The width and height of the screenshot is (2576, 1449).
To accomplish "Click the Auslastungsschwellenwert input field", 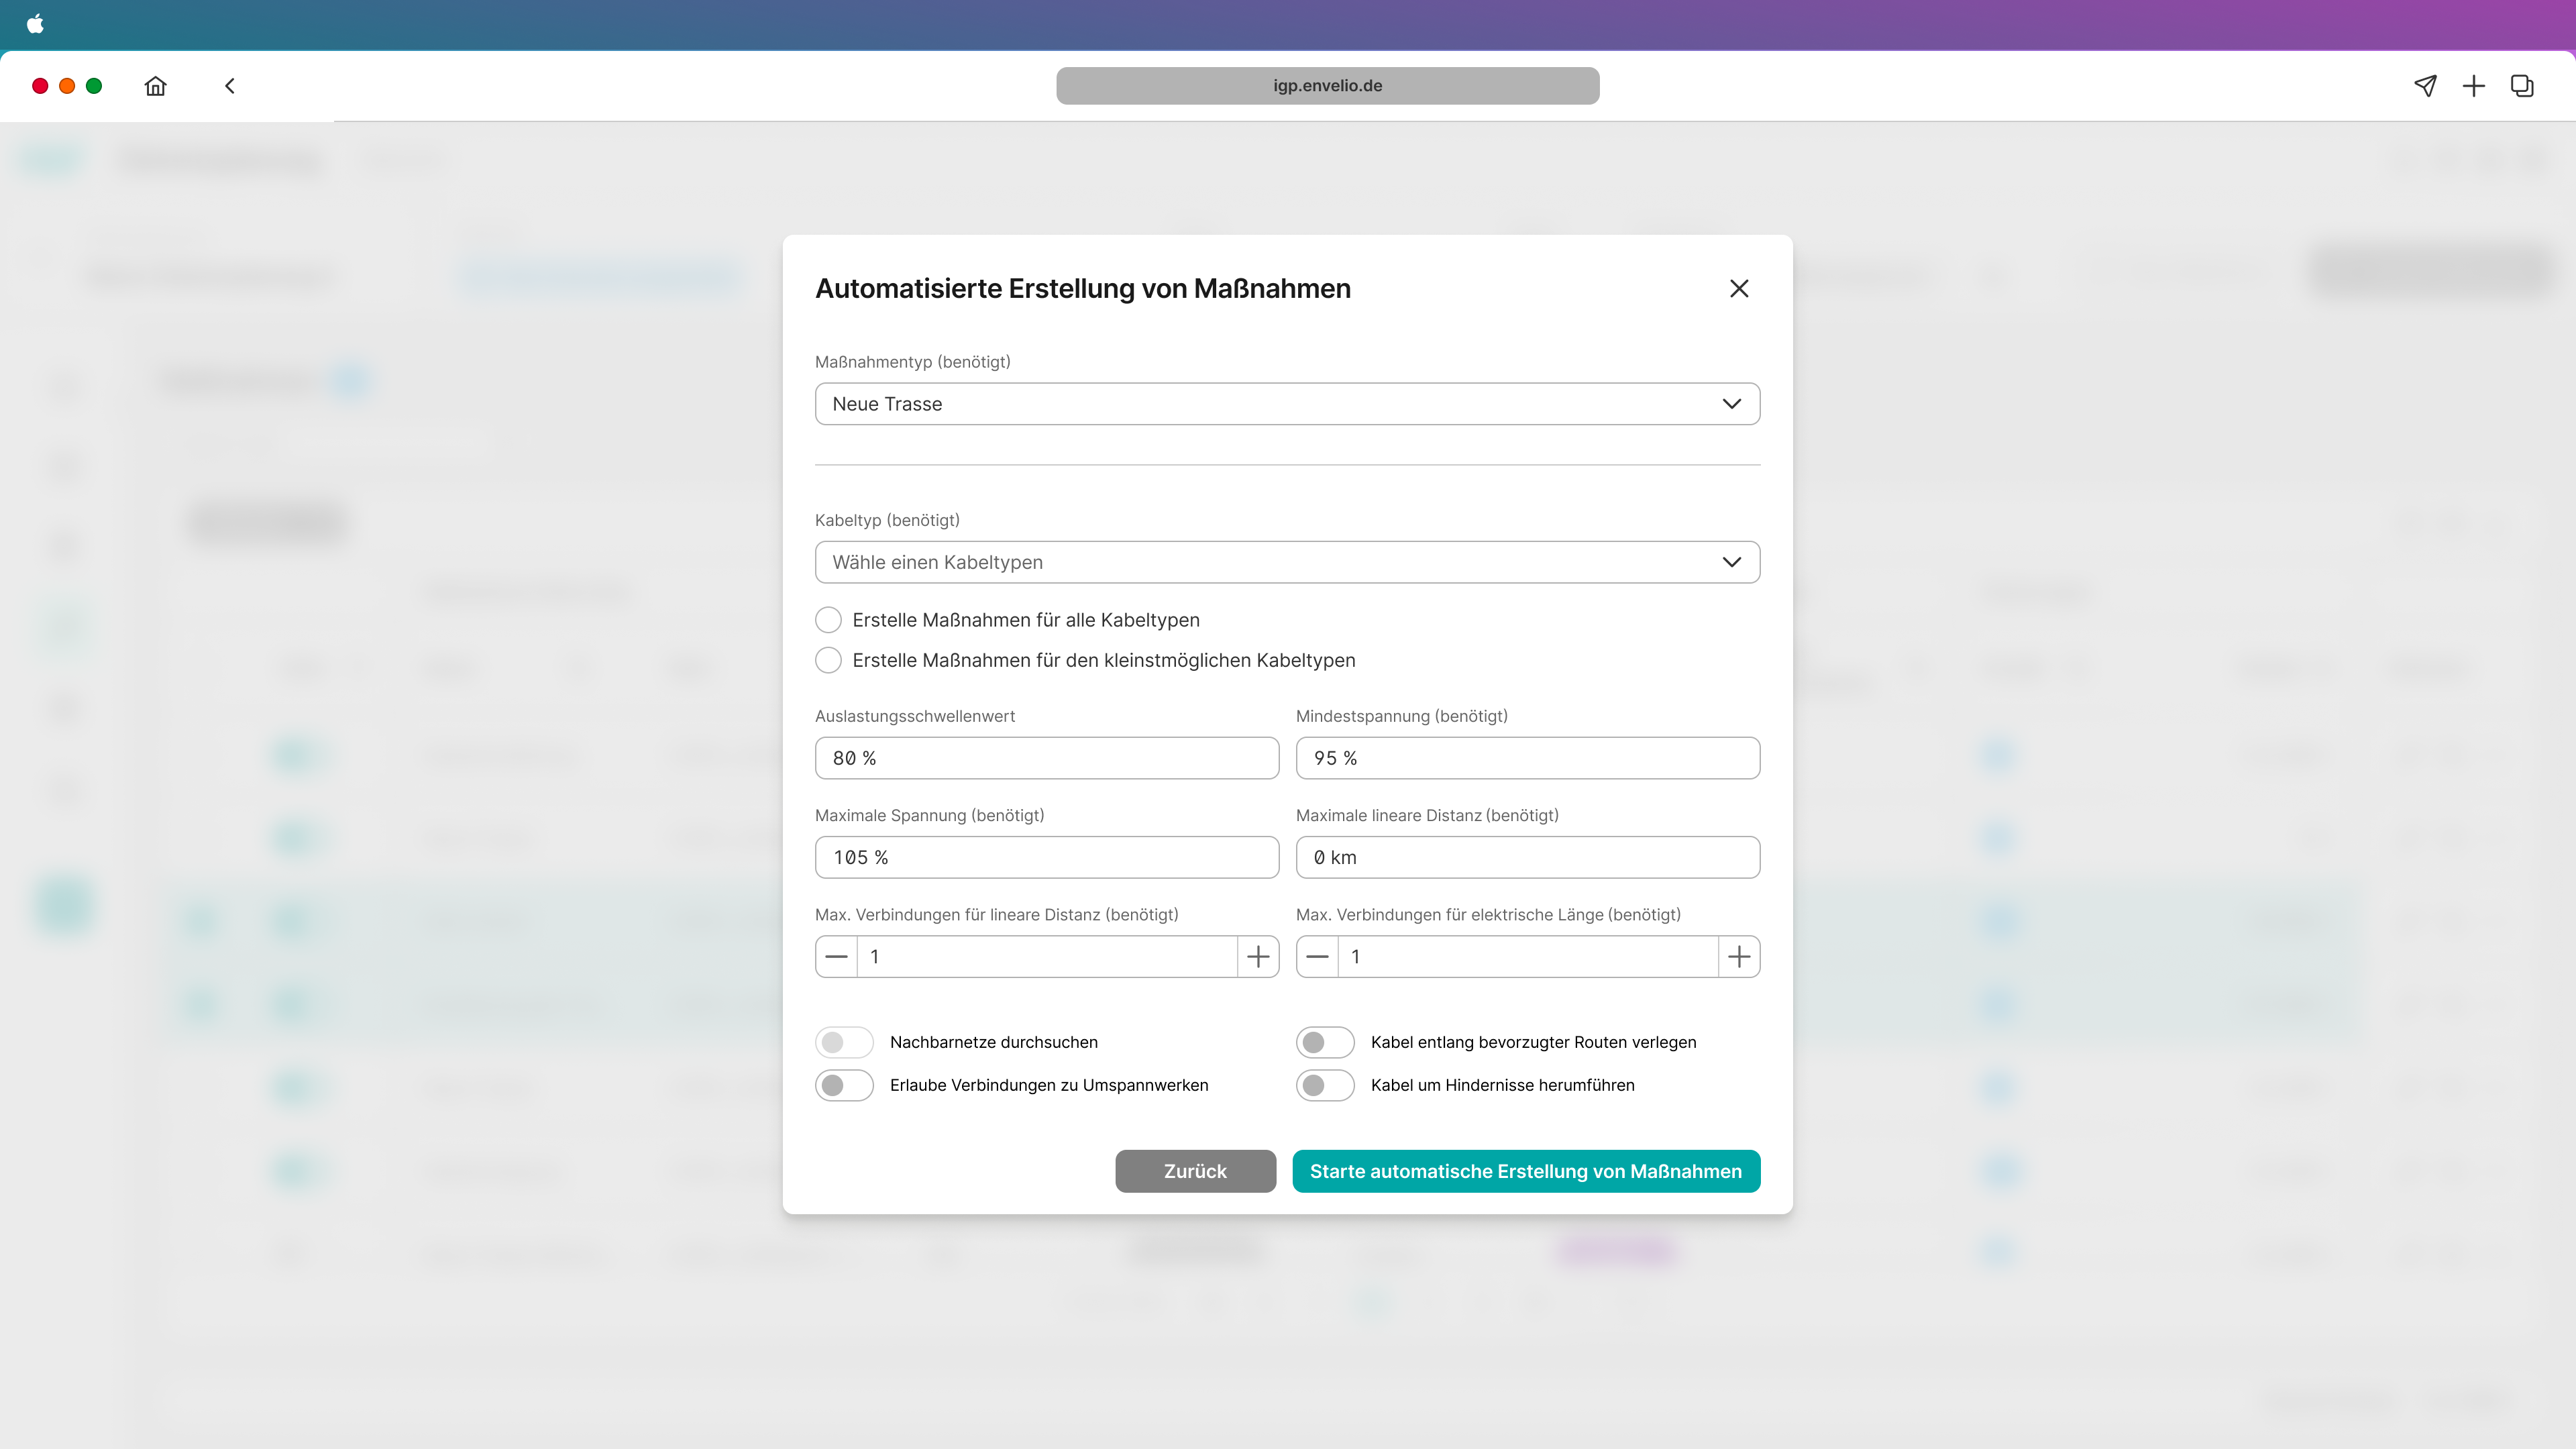I will pos(1046,758).
